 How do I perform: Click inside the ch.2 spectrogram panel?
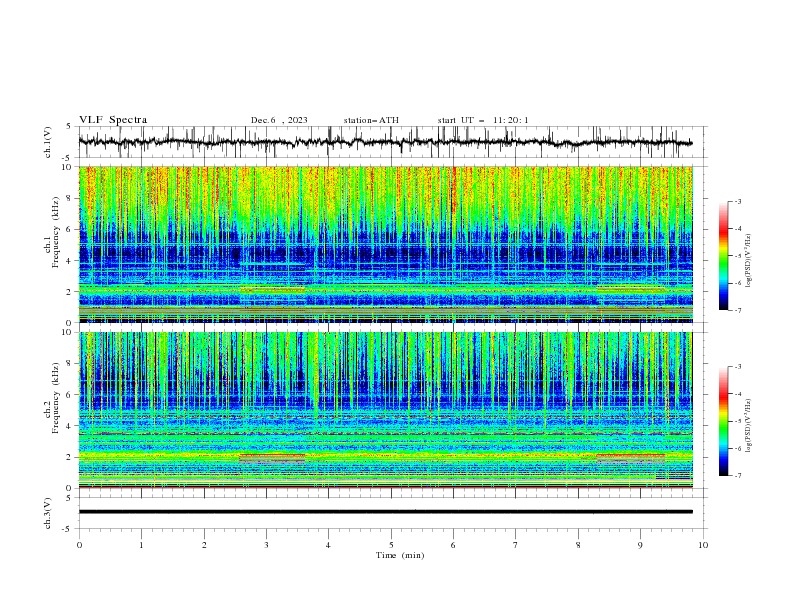point(385,410)
